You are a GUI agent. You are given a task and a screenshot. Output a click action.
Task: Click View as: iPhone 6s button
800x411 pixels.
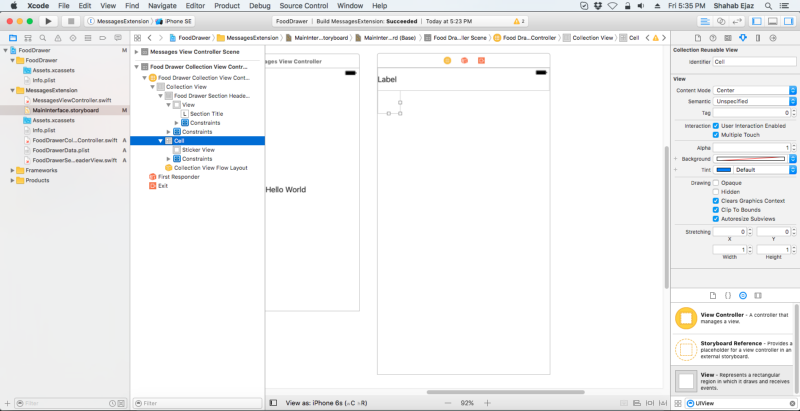tap(326, 403)
